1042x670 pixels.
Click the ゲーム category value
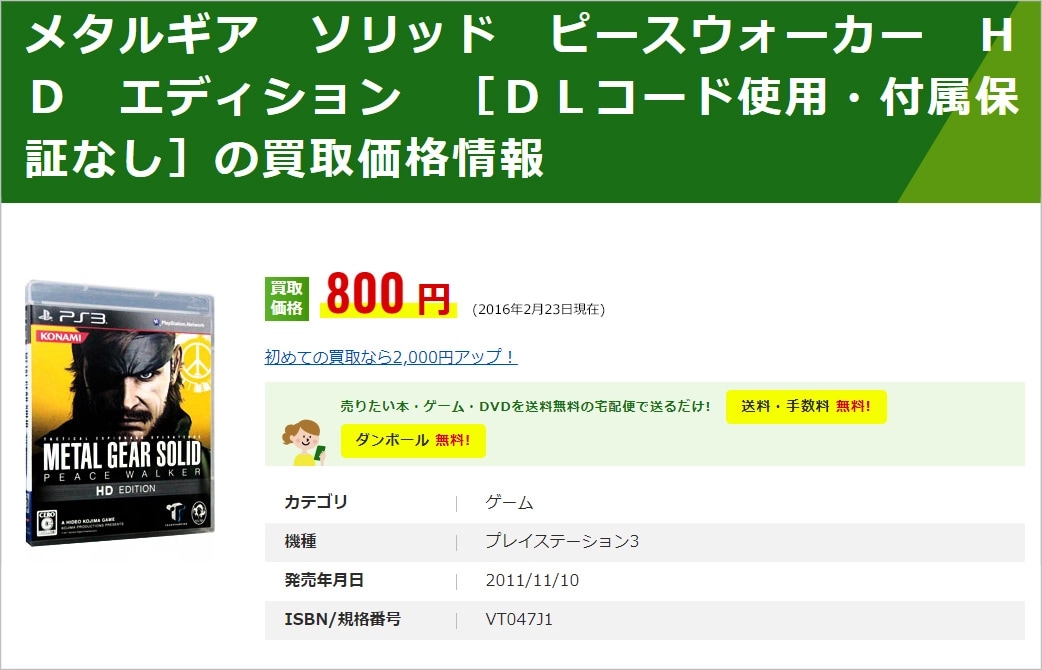[509, 502]
